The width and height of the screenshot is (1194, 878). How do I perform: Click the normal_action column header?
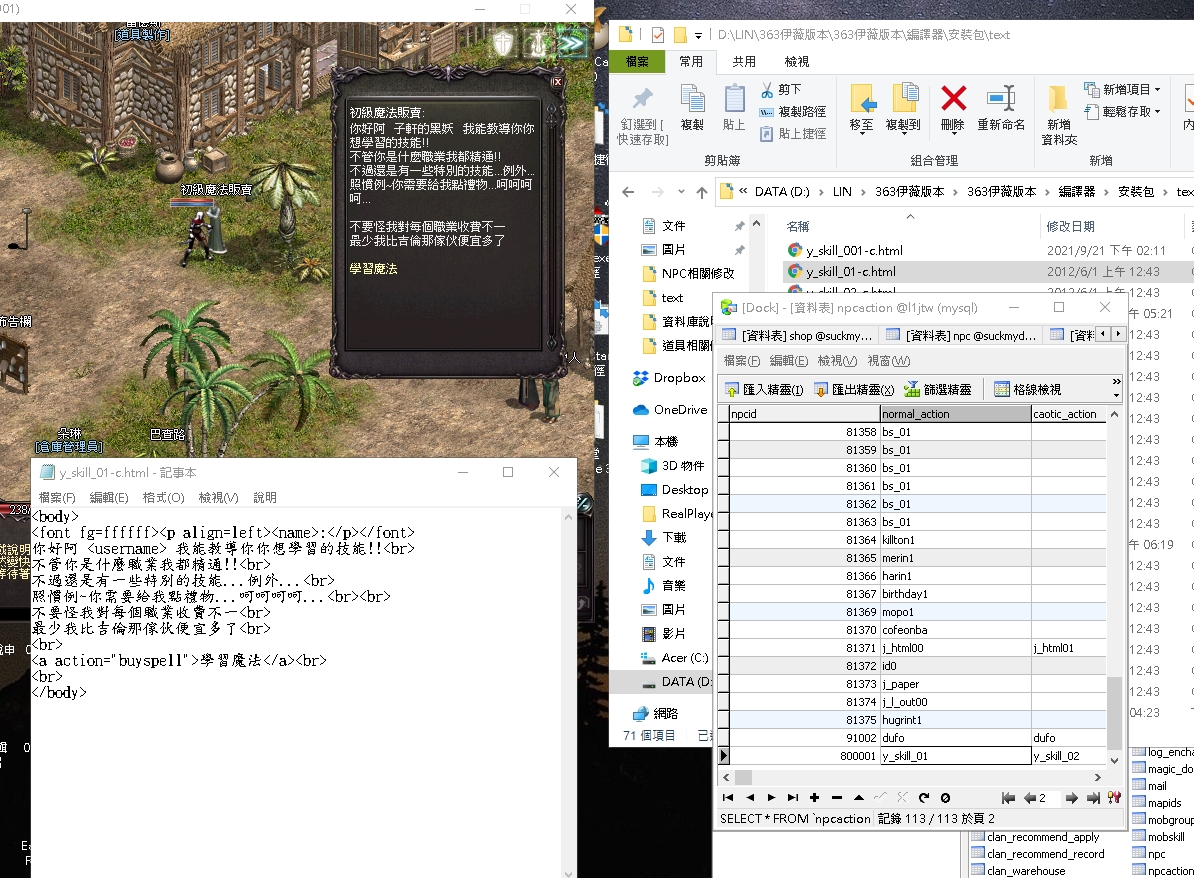pos(956,414)
